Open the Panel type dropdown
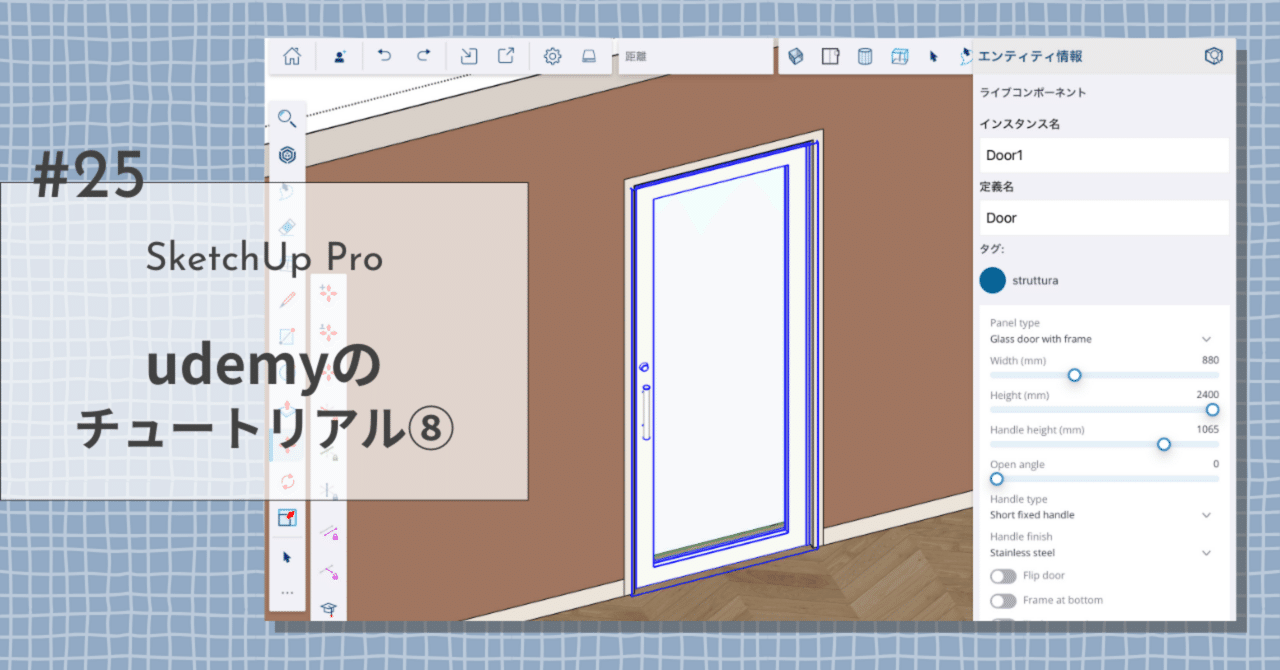Viewport: 1280px width, 670px height. 1205,339
